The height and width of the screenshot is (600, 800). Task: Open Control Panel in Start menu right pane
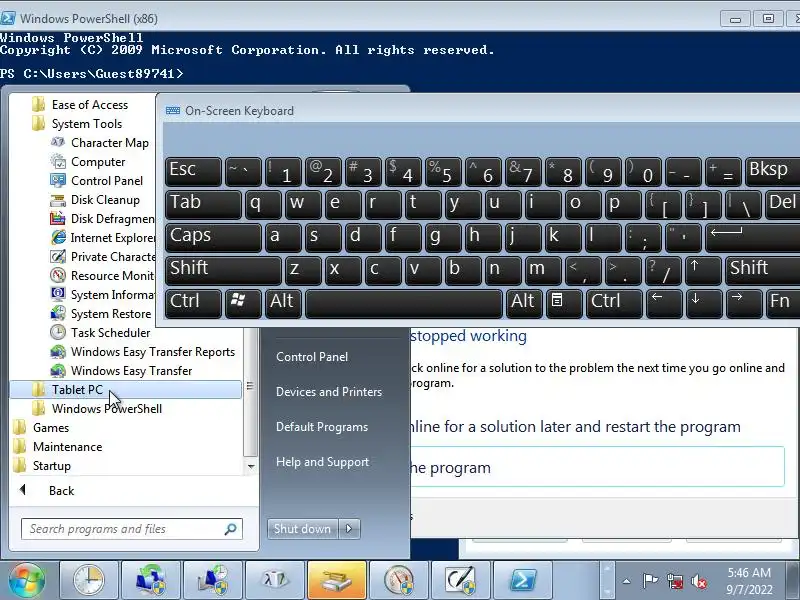[312, 357]
